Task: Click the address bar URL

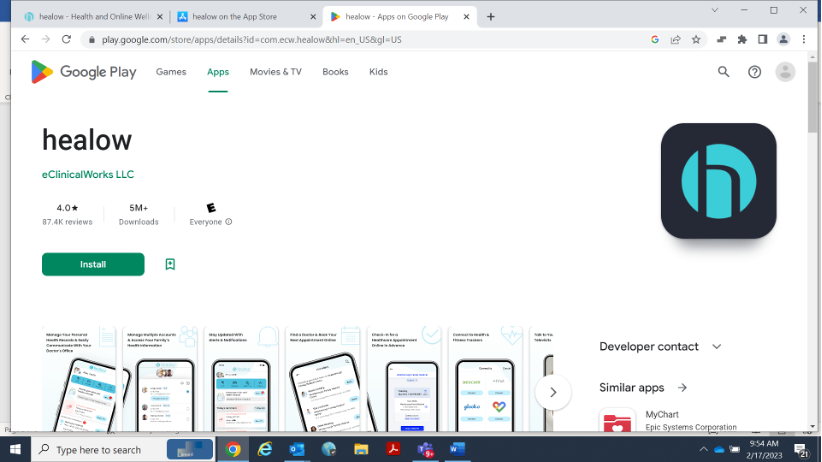Action: (x=252, y=39)
